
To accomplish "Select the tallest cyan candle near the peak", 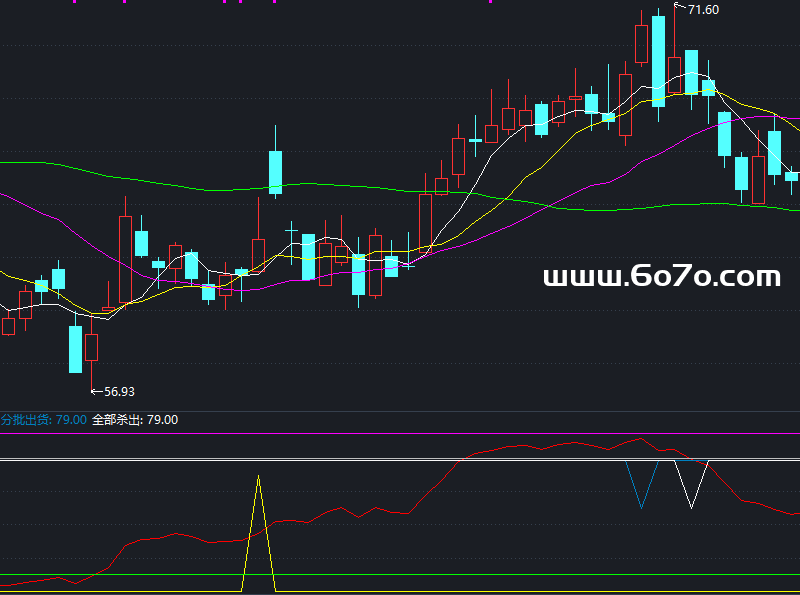I will click(x=658, y=61).
